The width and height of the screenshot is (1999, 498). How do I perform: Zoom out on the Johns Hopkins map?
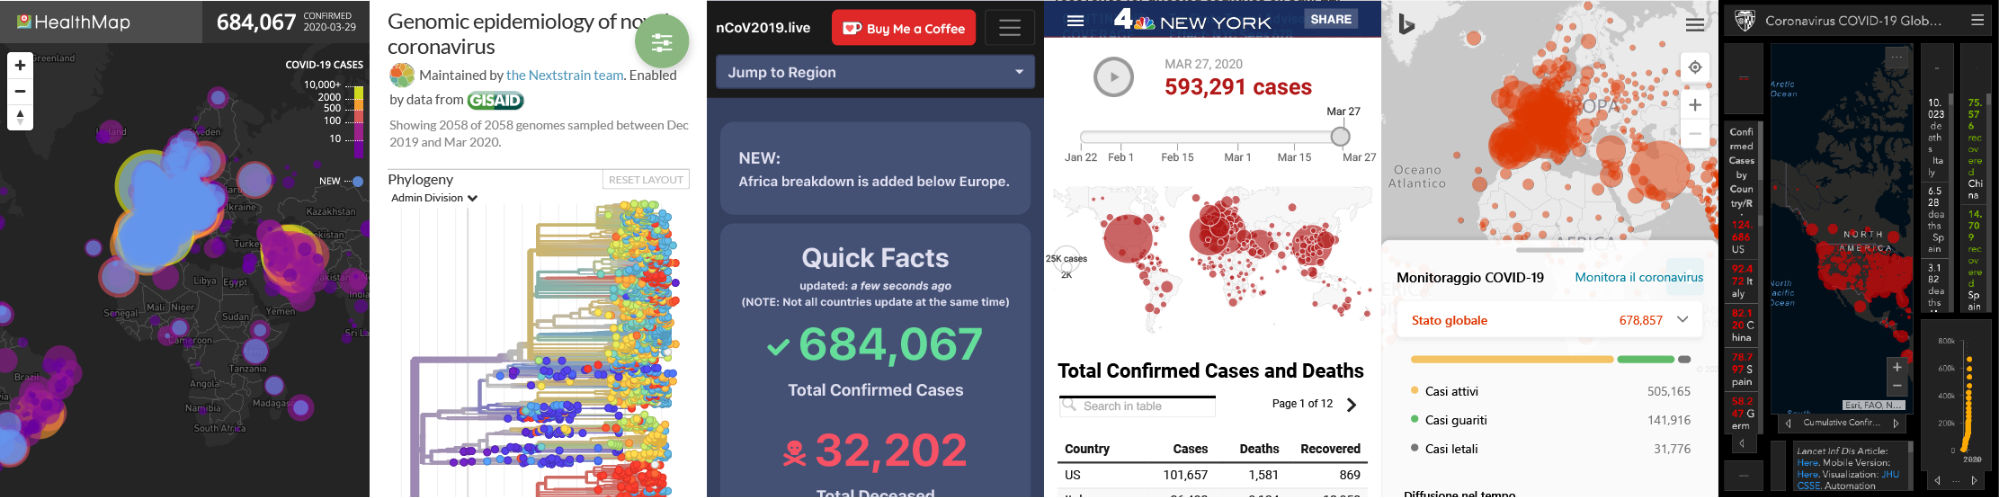[x=1896, y=386]
